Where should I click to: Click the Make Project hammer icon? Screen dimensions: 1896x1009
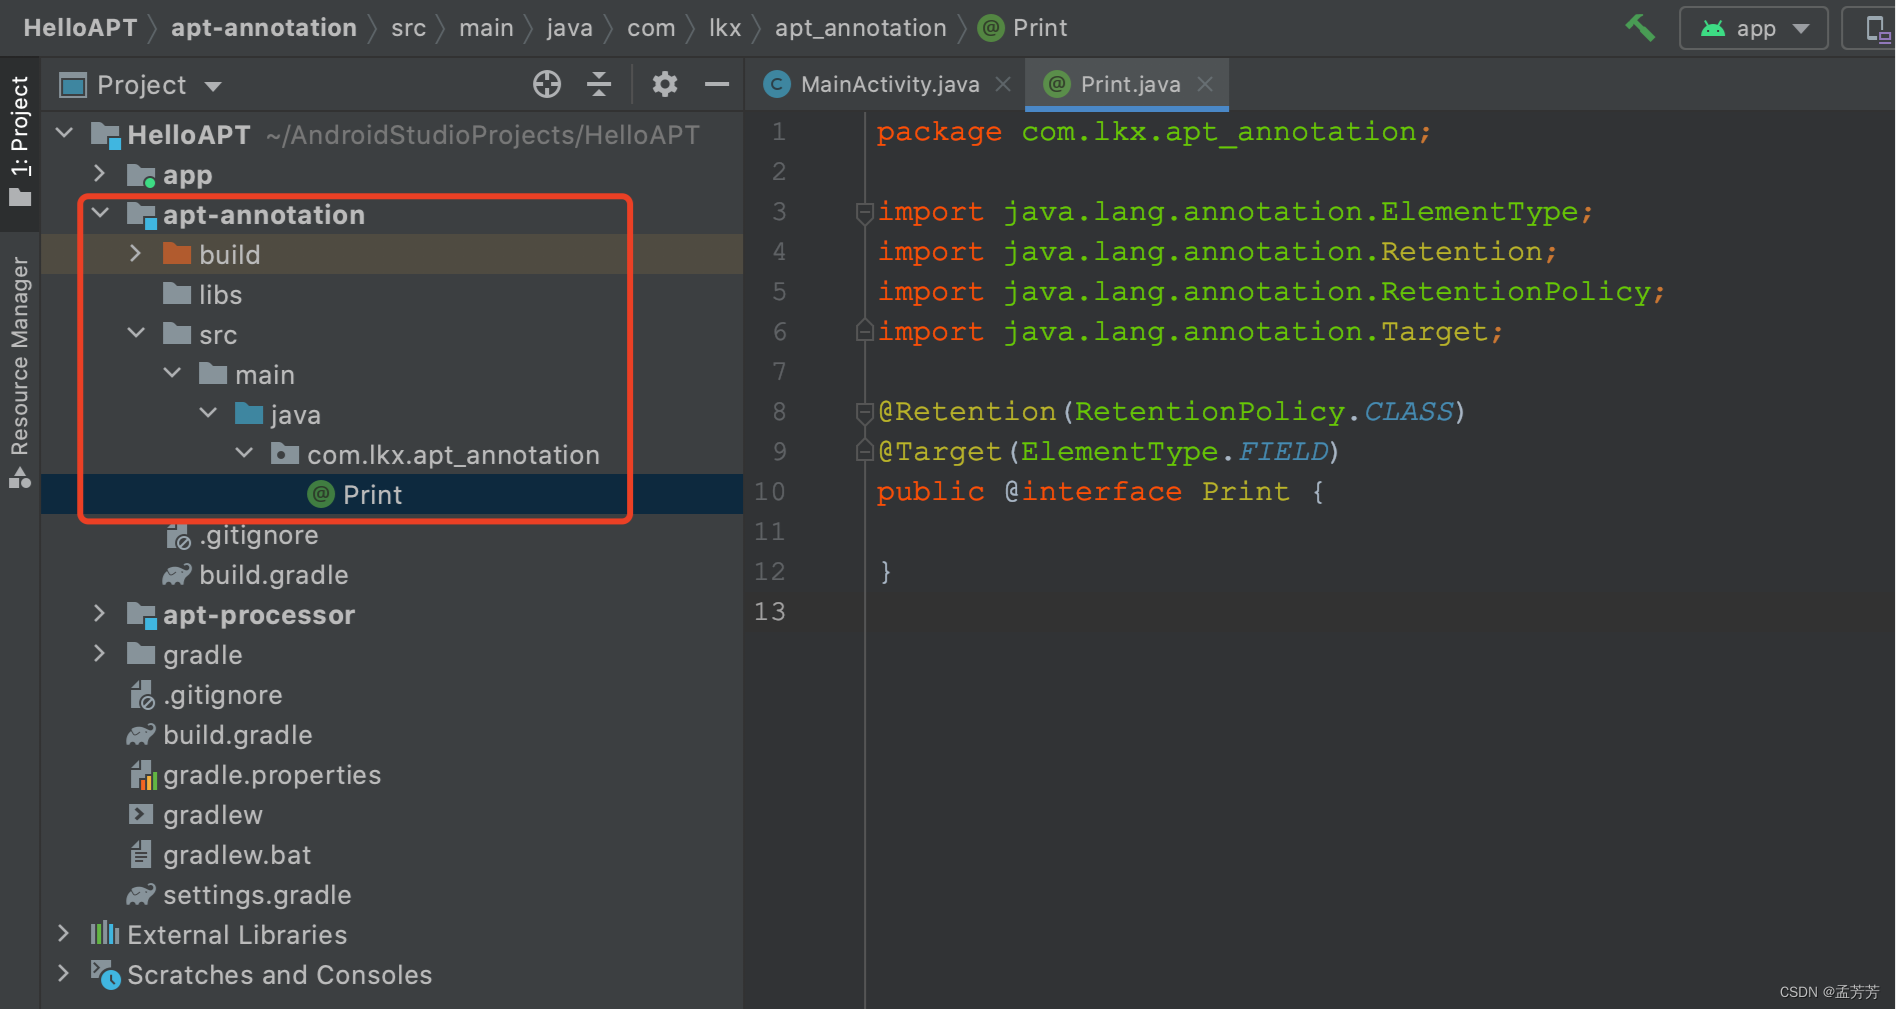(1640, 27)
